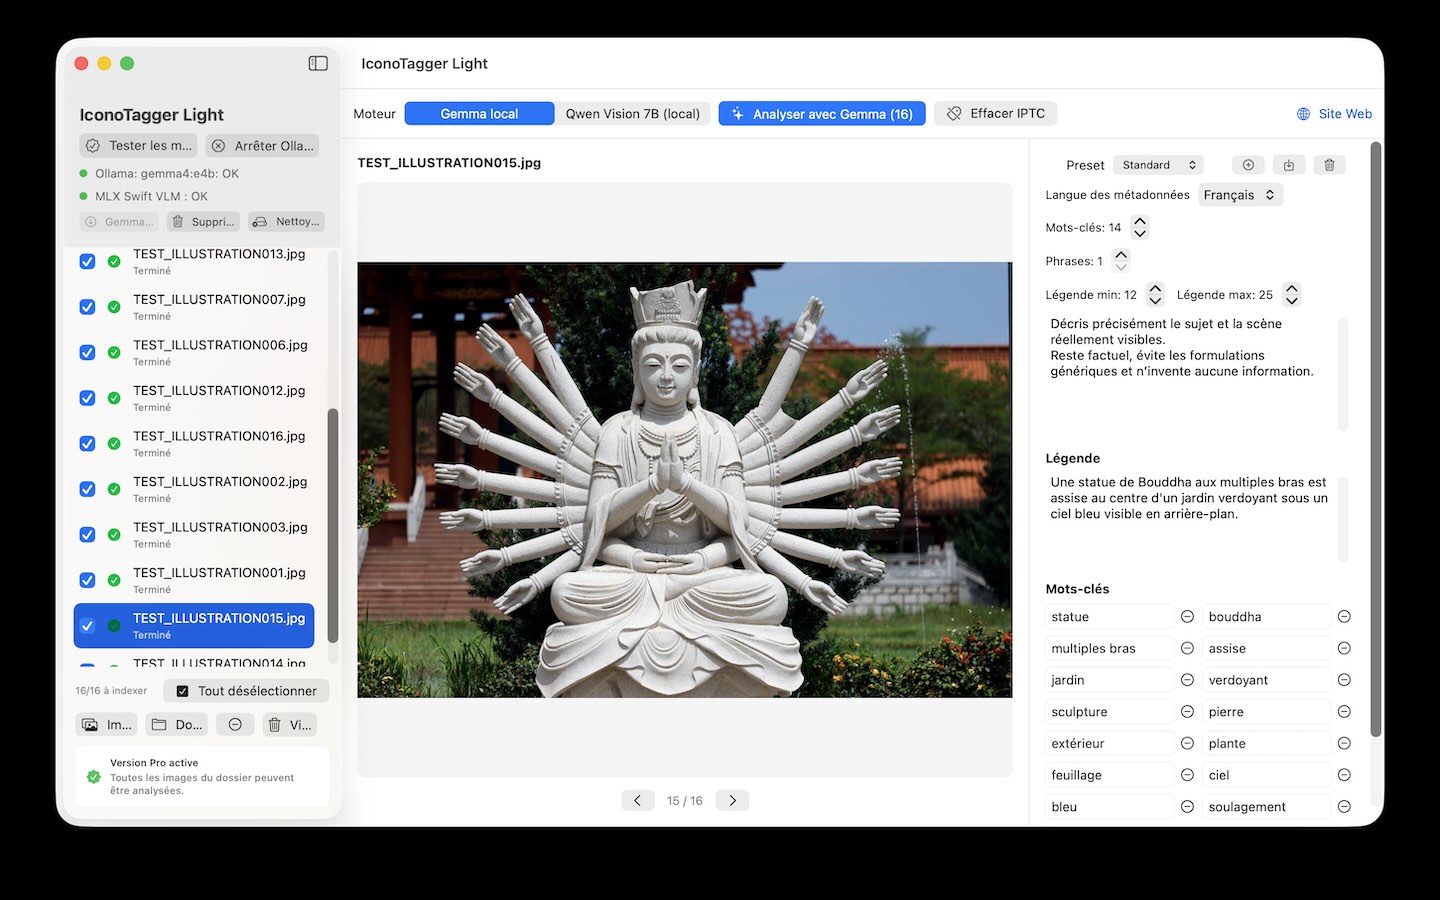Viewport: 1440px width, 900px height.
Task: Select TEST_ILLUSTRATION007.jpg in the list
Action: coord(194,307)
